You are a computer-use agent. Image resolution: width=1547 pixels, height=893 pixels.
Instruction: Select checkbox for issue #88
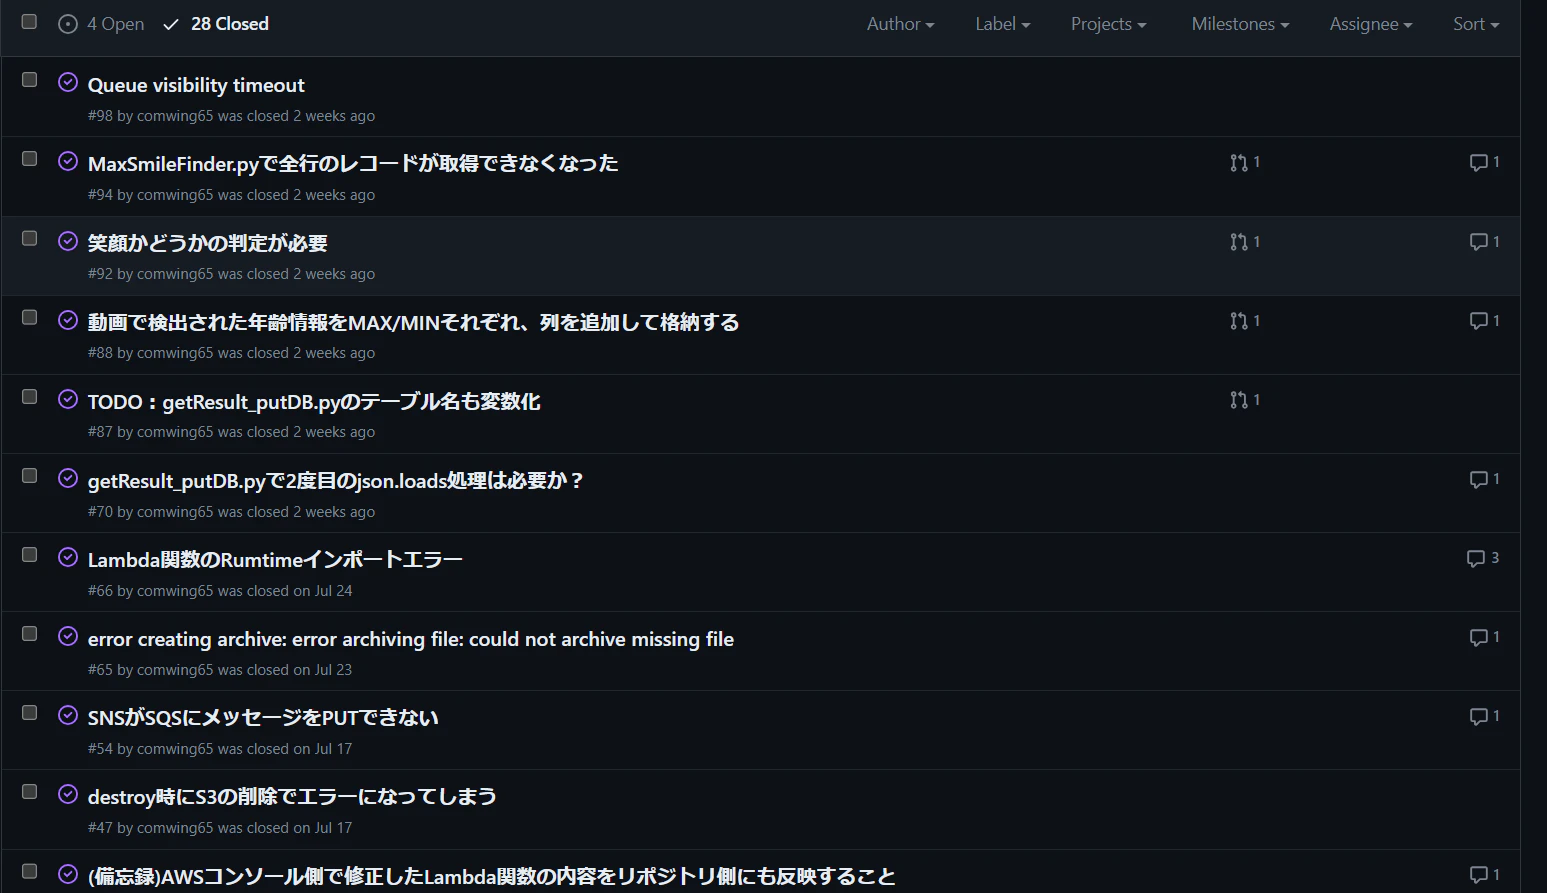pyautogui.click(x=29, y=317)
